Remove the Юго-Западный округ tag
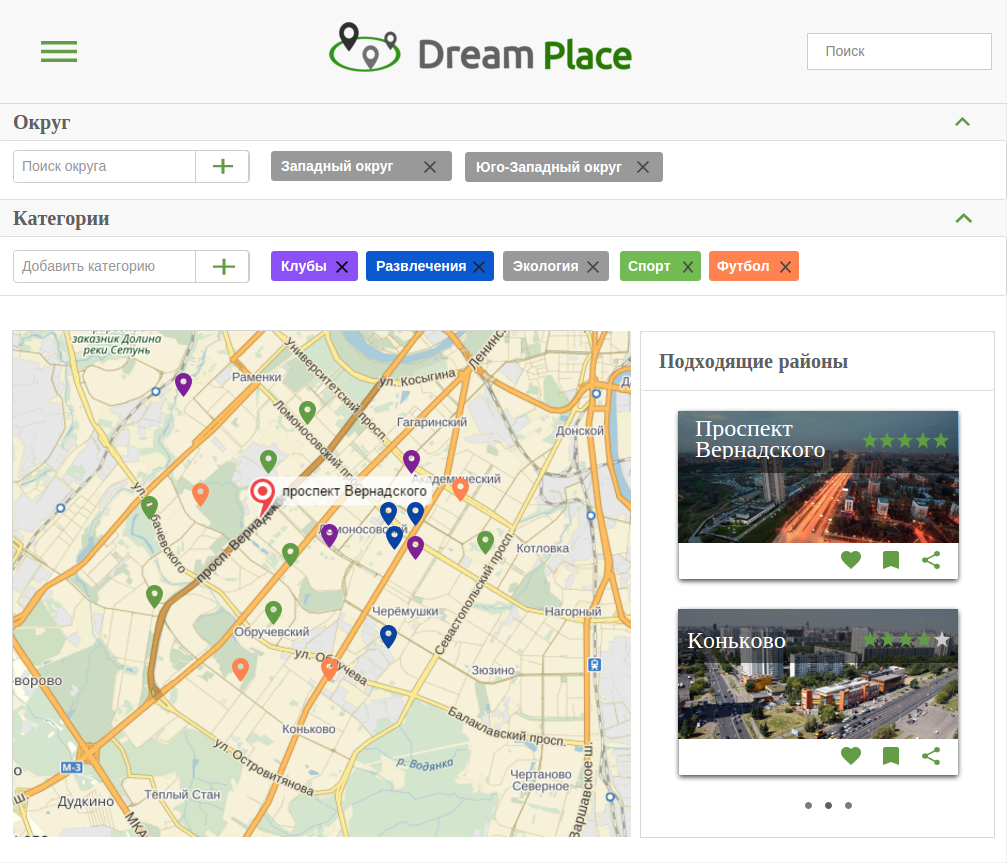The width and height of the screenshot is (1007, 863). tap(642, 167)
